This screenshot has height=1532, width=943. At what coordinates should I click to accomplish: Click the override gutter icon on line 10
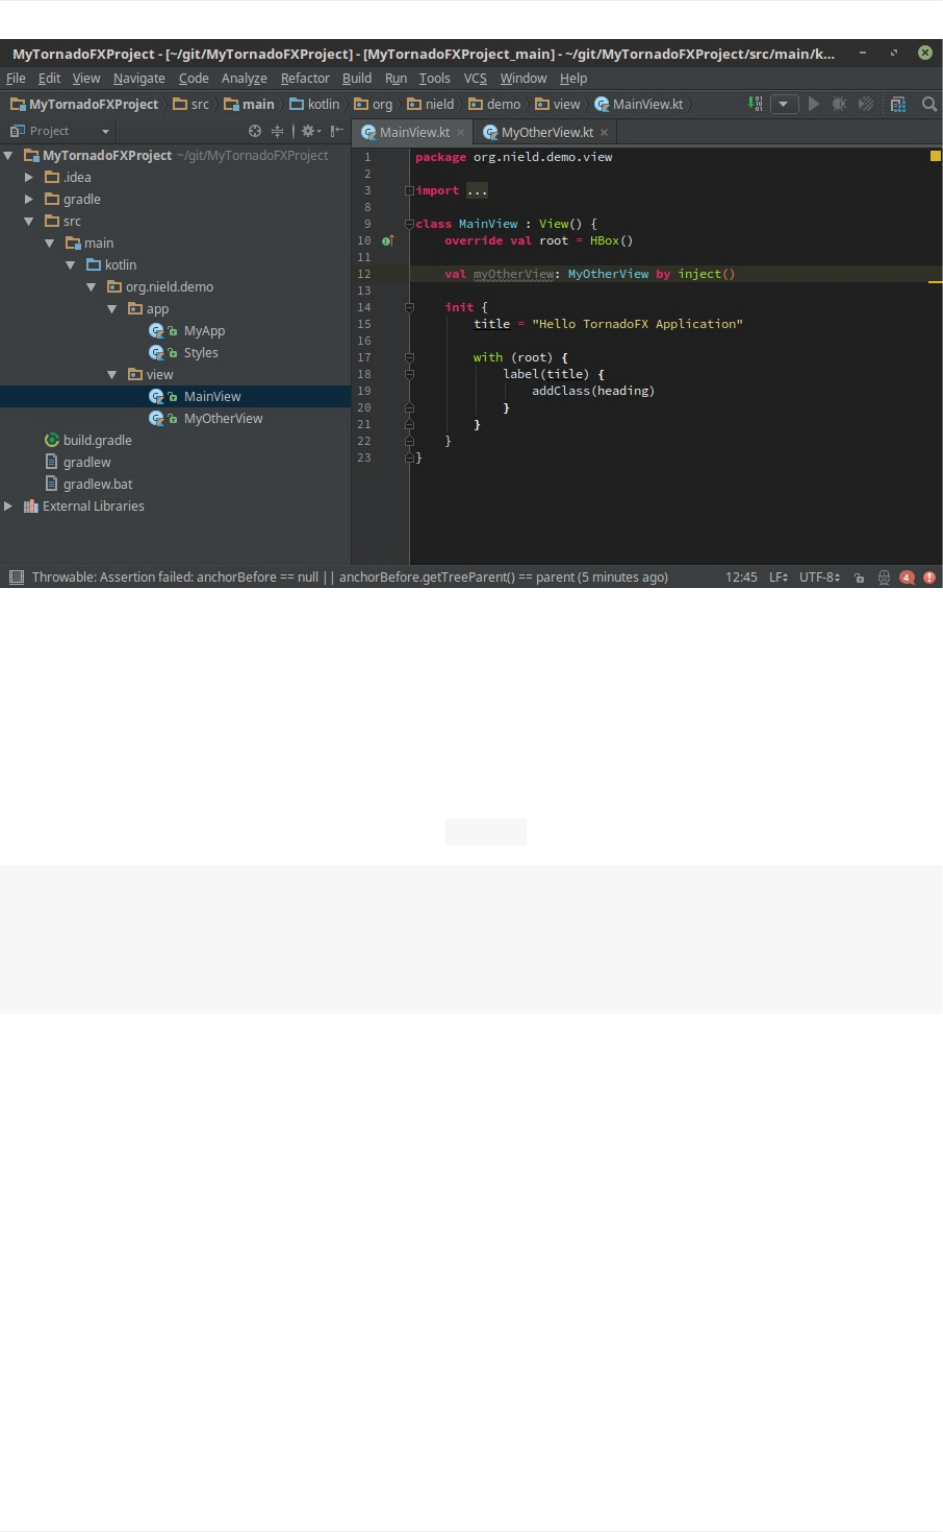pyautogui.click(x=387, y=241)
